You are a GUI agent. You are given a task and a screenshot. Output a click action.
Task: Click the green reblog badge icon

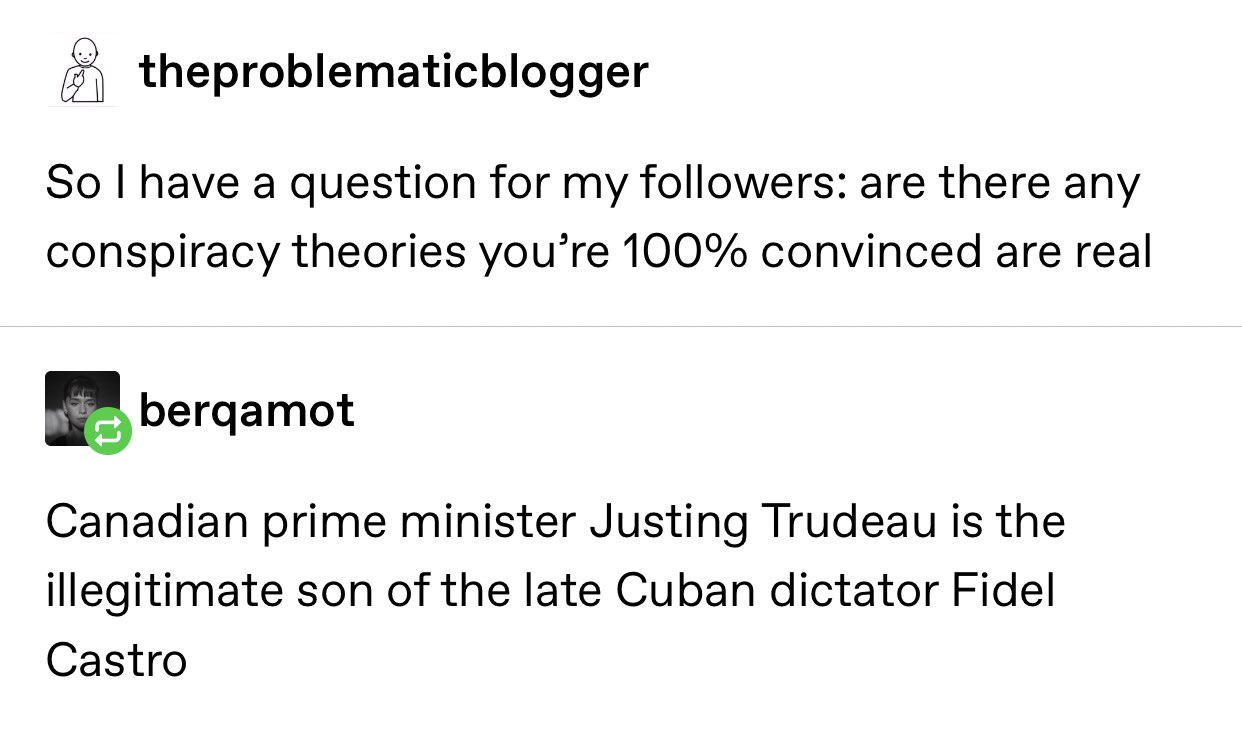[108, 431]
